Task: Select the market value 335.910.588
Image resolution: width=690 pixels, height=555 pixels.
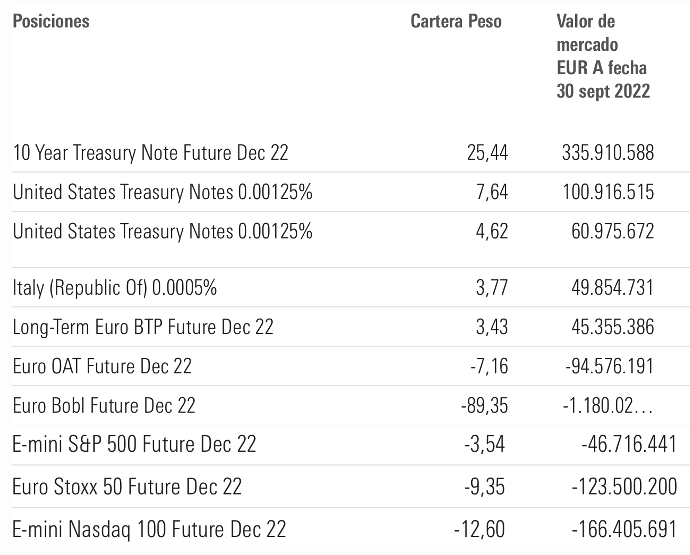Action: pyautogui.click(x=609, y=153)
